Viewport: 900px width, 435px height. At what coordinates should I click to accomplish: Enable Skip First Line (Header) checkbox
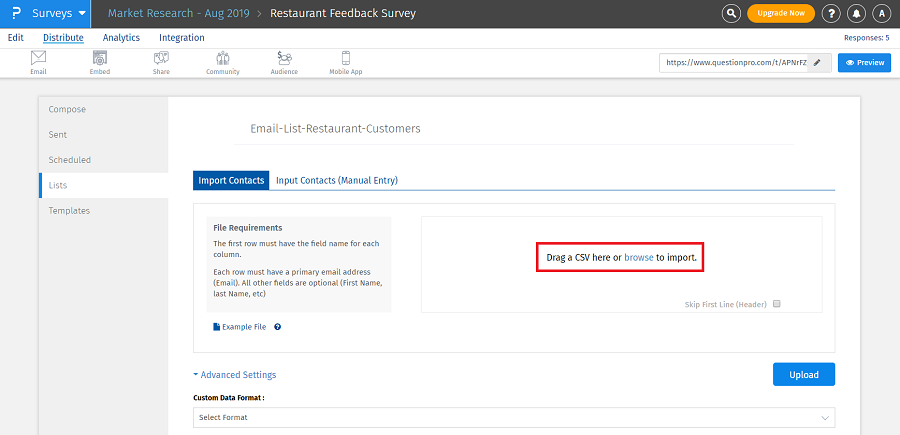[776, 304]
